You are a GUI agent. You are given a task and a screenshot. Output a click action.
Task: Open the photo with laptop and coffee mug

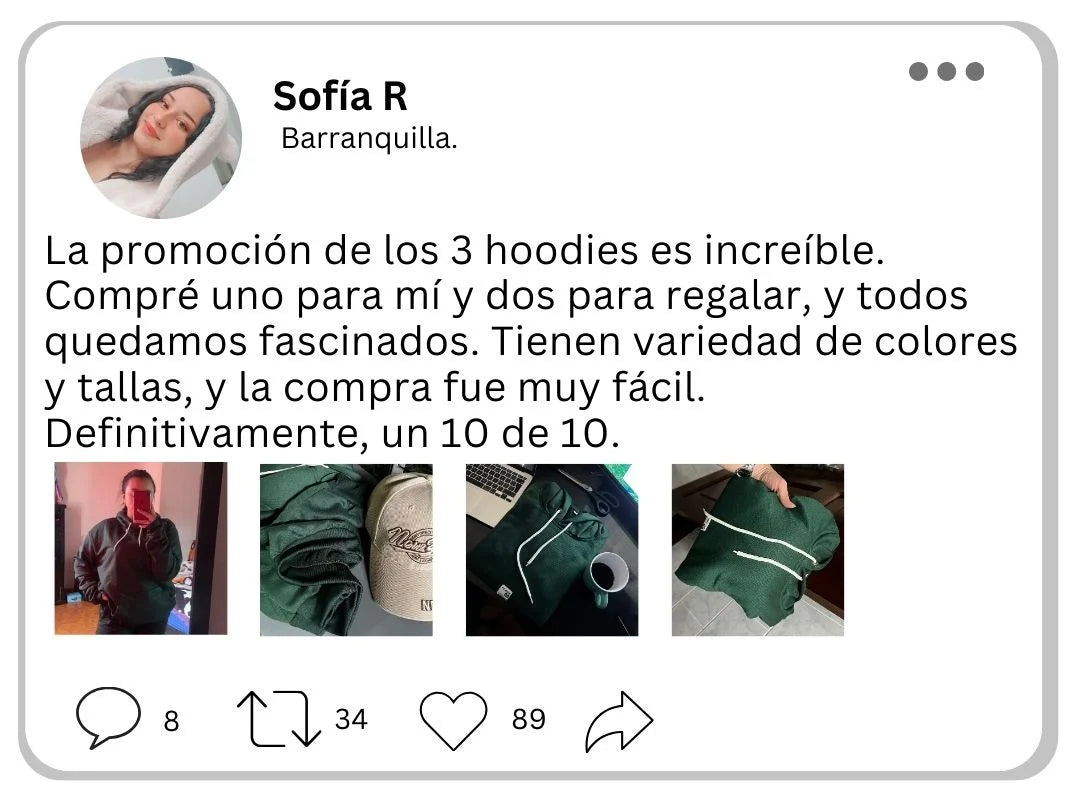(552, 549)
